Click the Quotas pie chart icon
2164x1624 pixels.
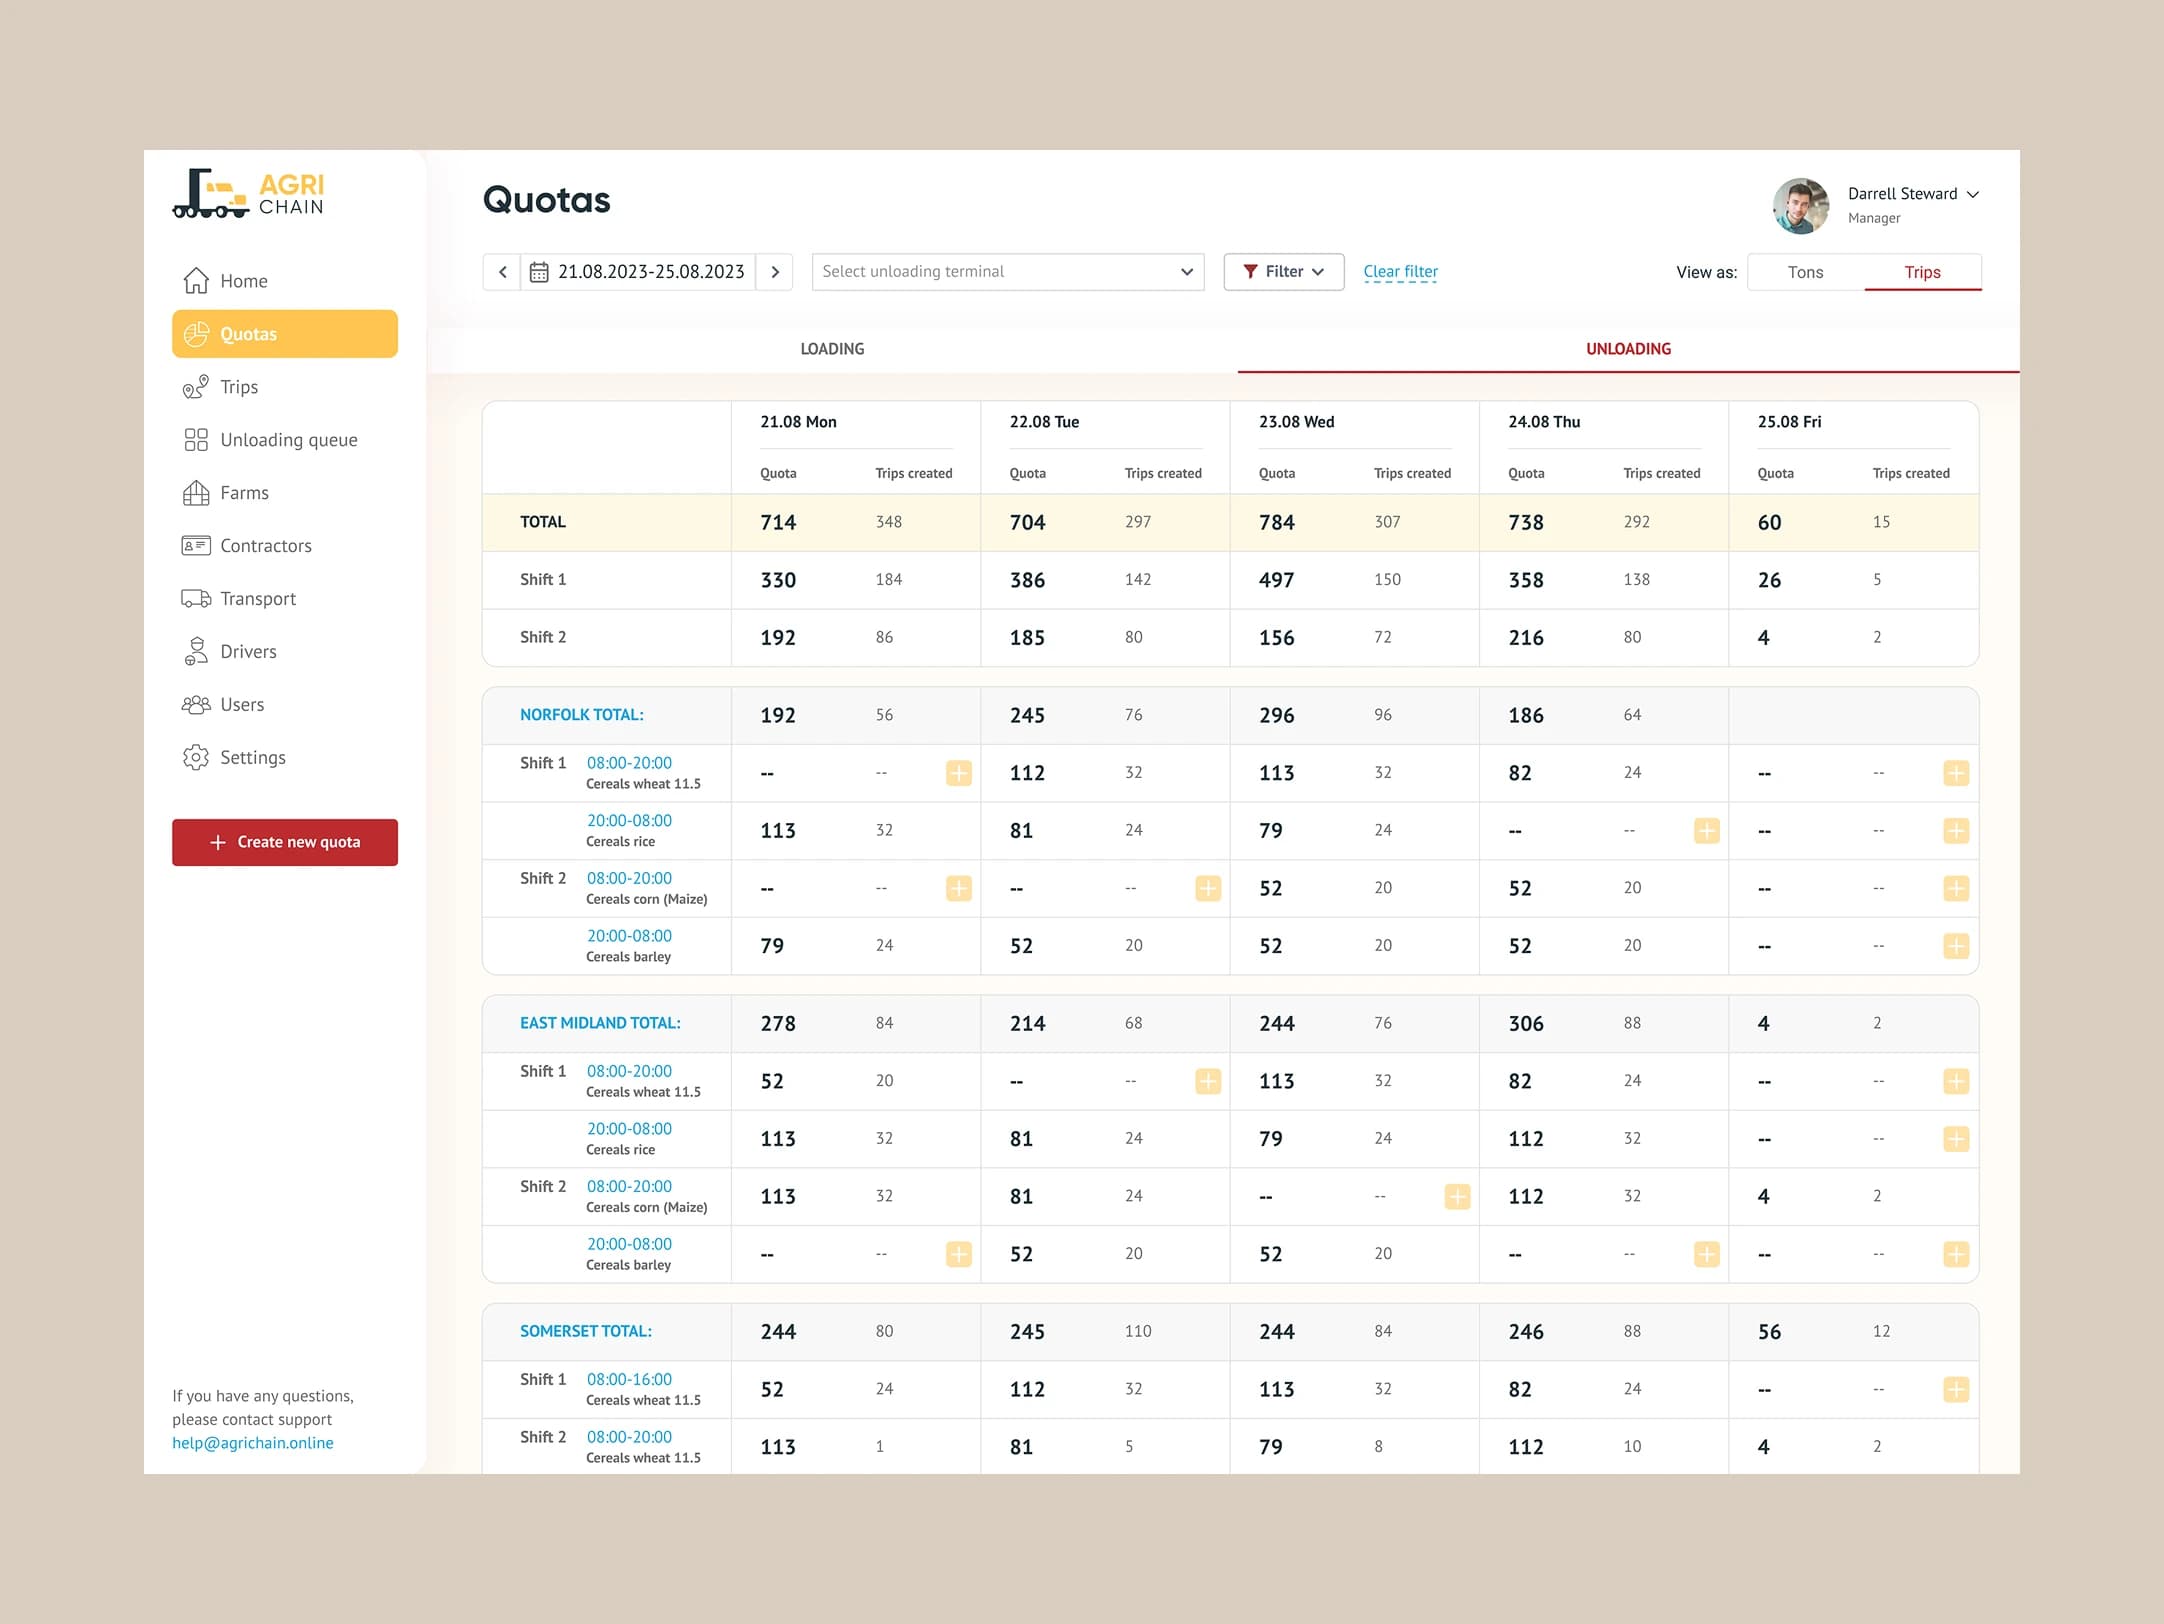coord(196,334)
